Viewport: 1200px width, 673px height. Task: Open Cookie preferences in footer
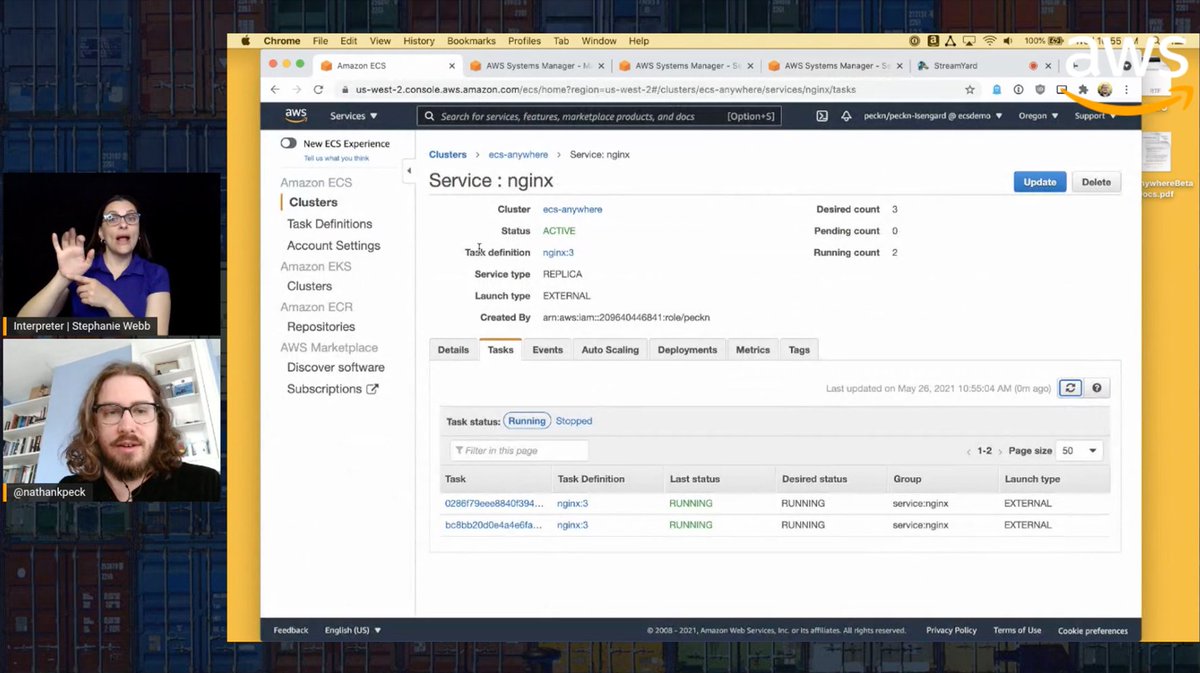[x=1093, y=631]
